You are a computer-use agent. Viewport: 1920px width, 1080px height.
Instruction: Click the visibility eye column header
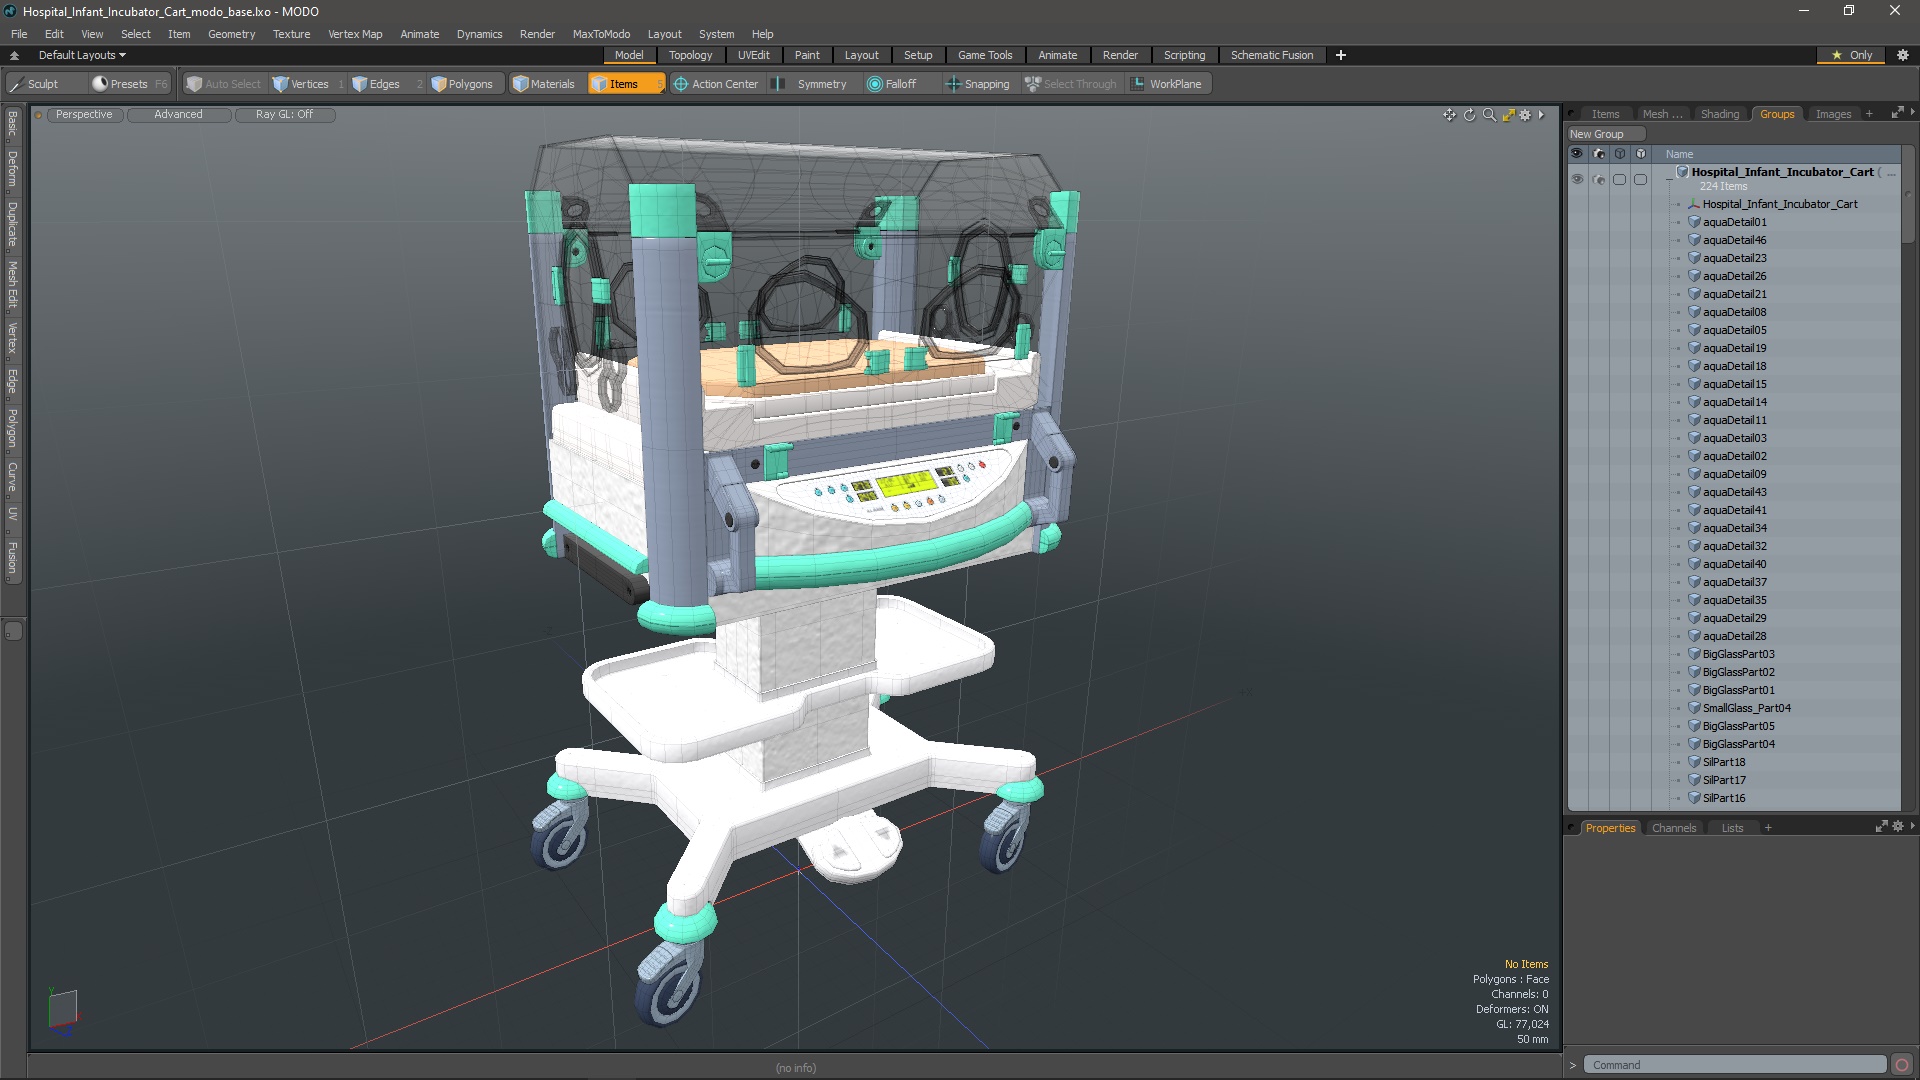(x=1576, y=154)
